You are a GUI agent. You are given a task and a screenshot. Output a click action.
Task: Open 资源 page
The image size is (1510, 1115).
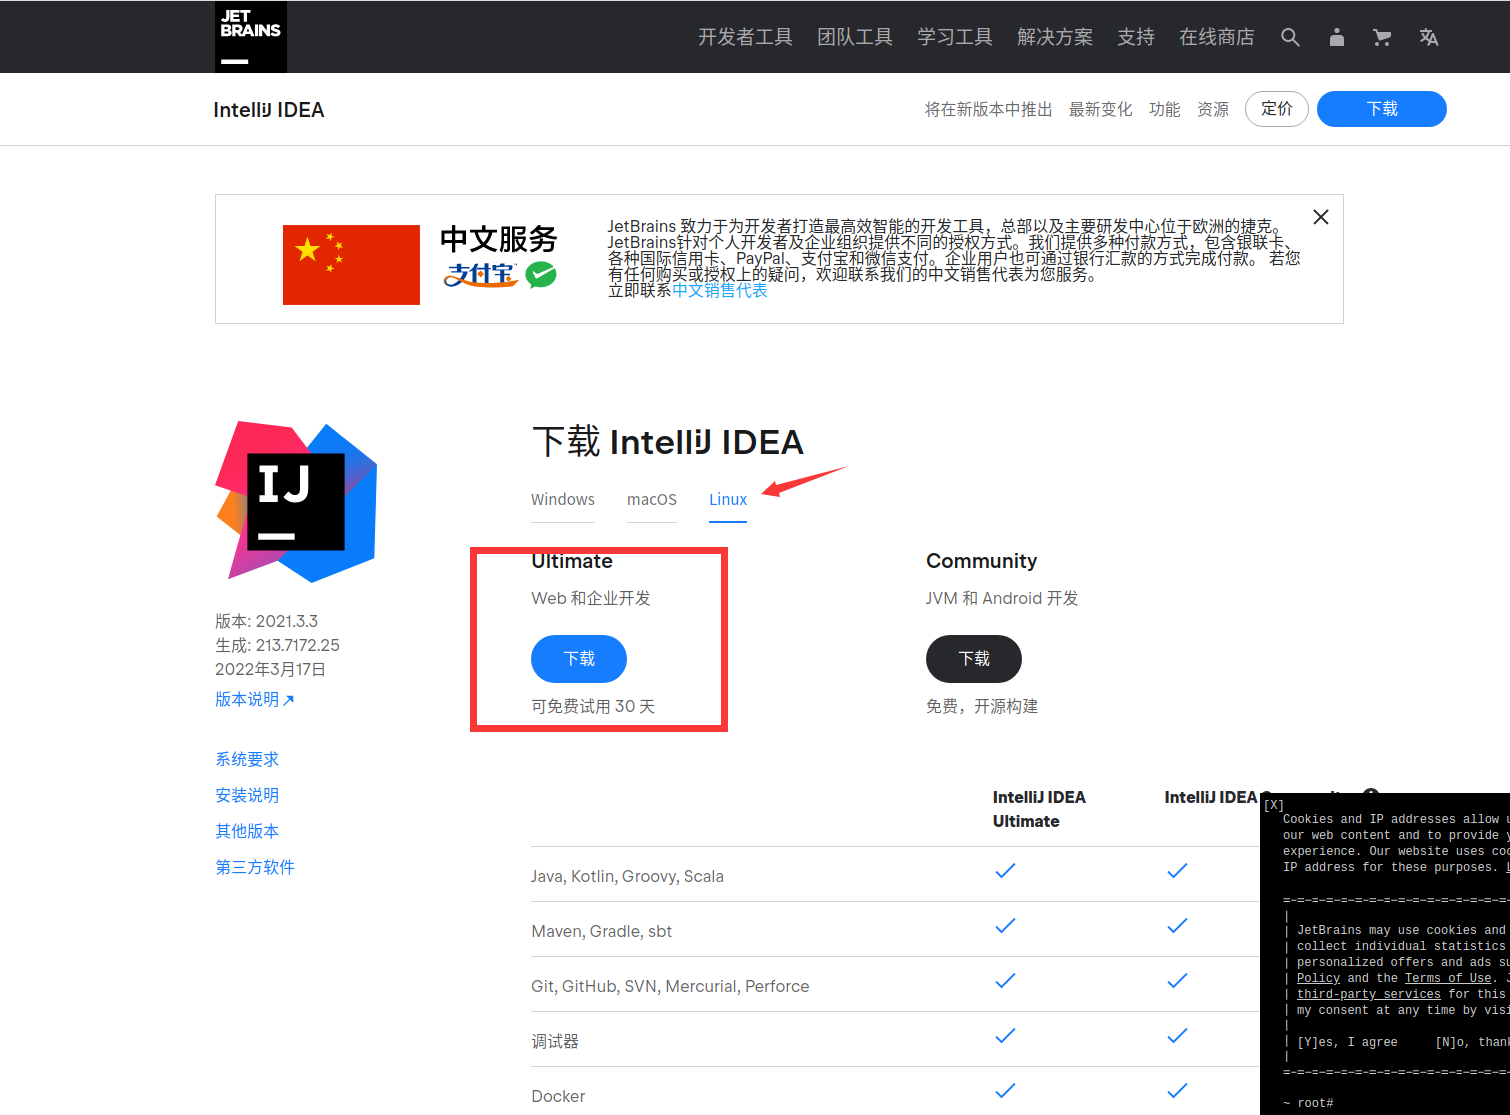[x=1212, y=109]
